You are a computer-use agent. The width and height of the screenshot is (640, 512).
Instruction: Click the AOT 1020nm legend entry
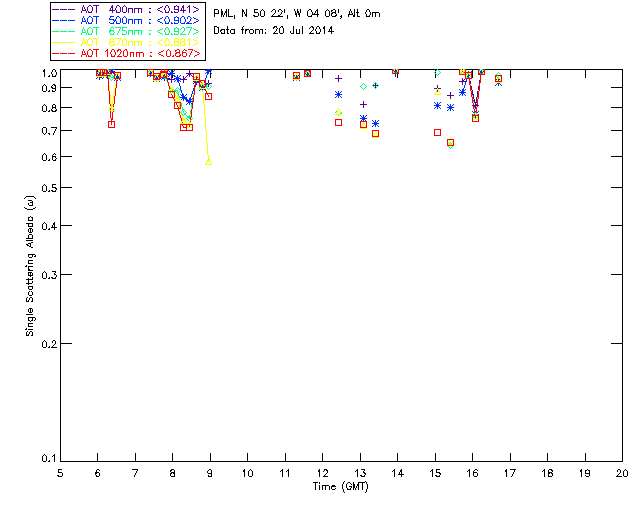click(127, 53)
